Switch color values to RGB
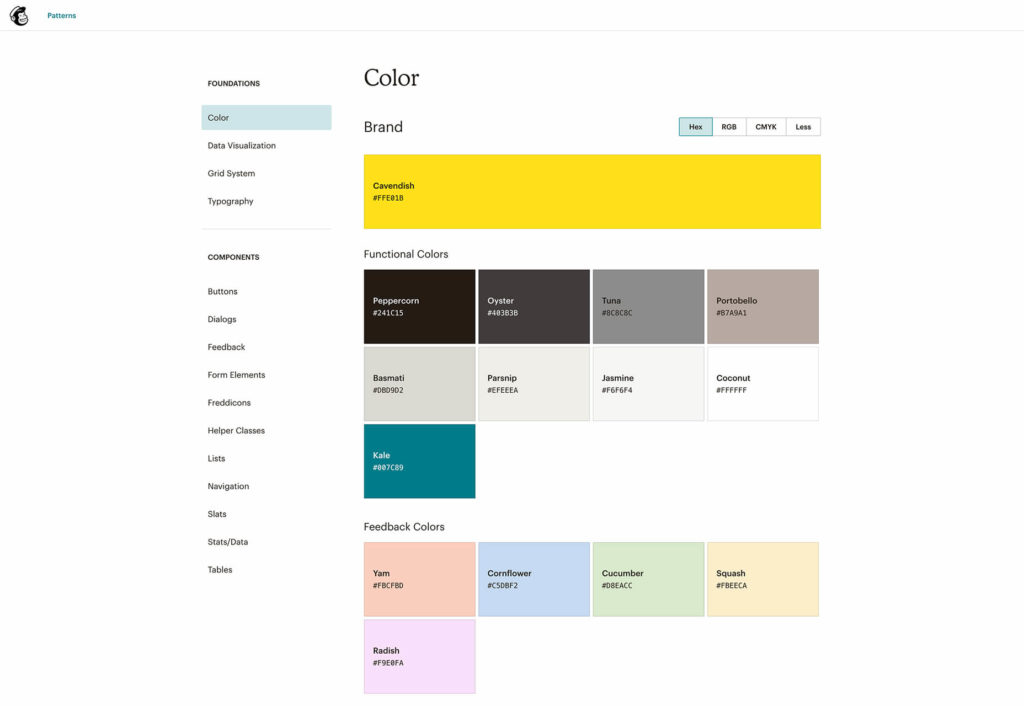Viewport: 1024px width, 706px height. tap(729, 127)
